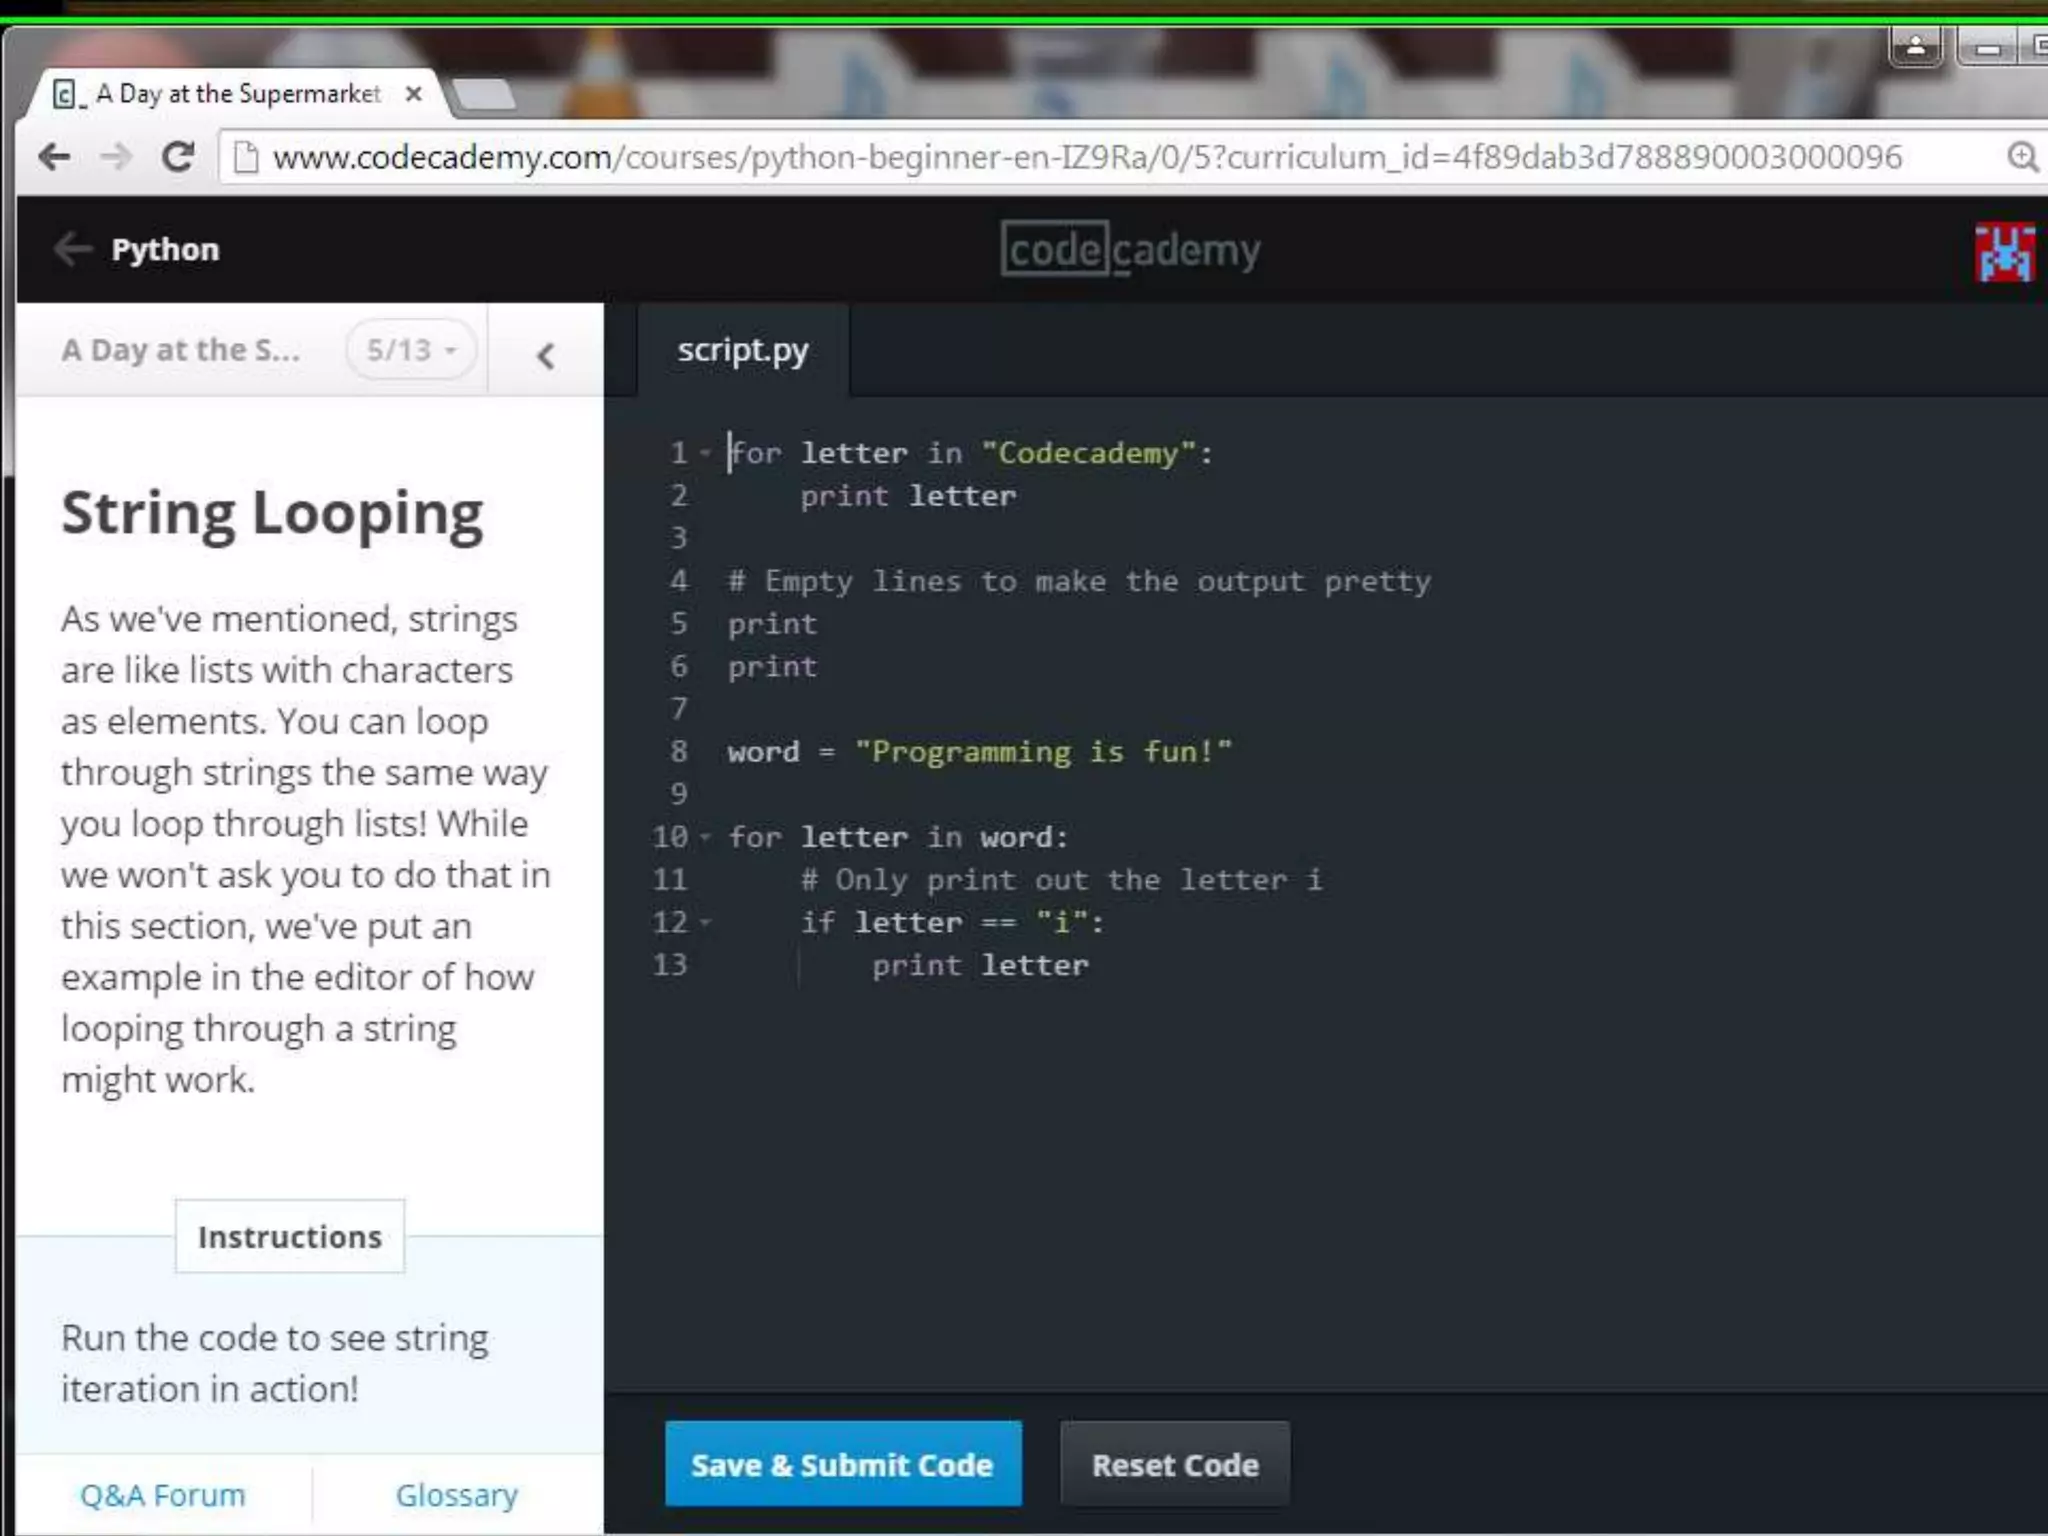Close the A Day at the Supermarket tab
2048x1536 pixels.
[x=413, y=94]
